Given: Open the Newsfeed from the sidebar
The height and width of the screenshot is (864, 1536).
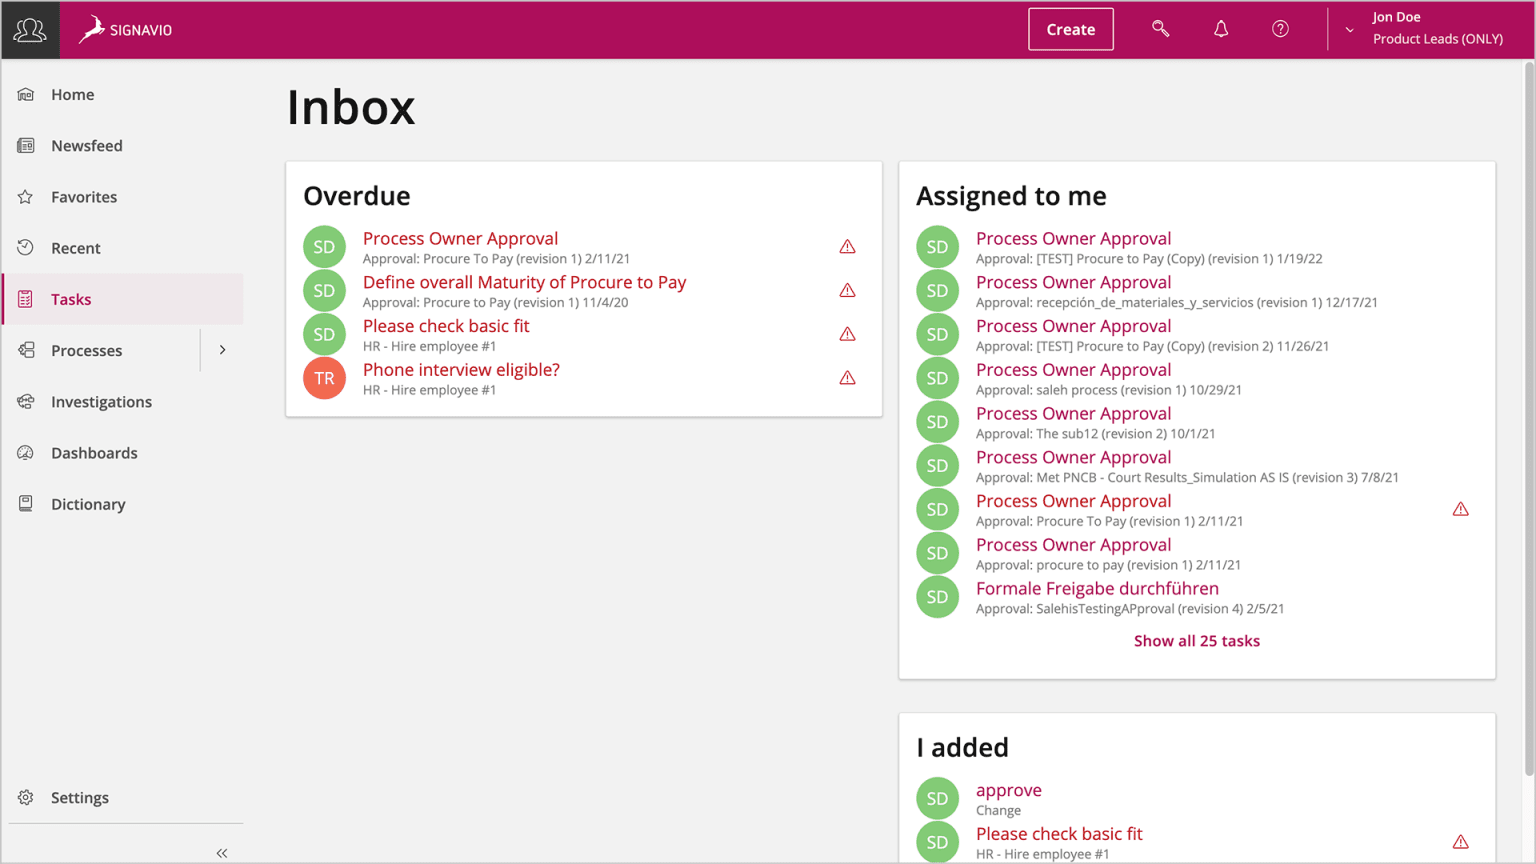Looking at the screenshot, I should (x=87, y=145).
